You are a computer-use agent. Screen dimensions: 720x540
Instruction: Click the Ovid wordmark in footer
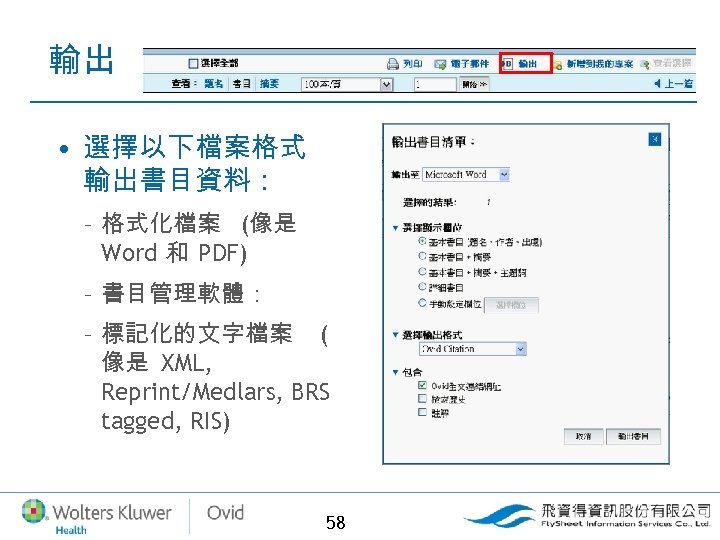225,513
